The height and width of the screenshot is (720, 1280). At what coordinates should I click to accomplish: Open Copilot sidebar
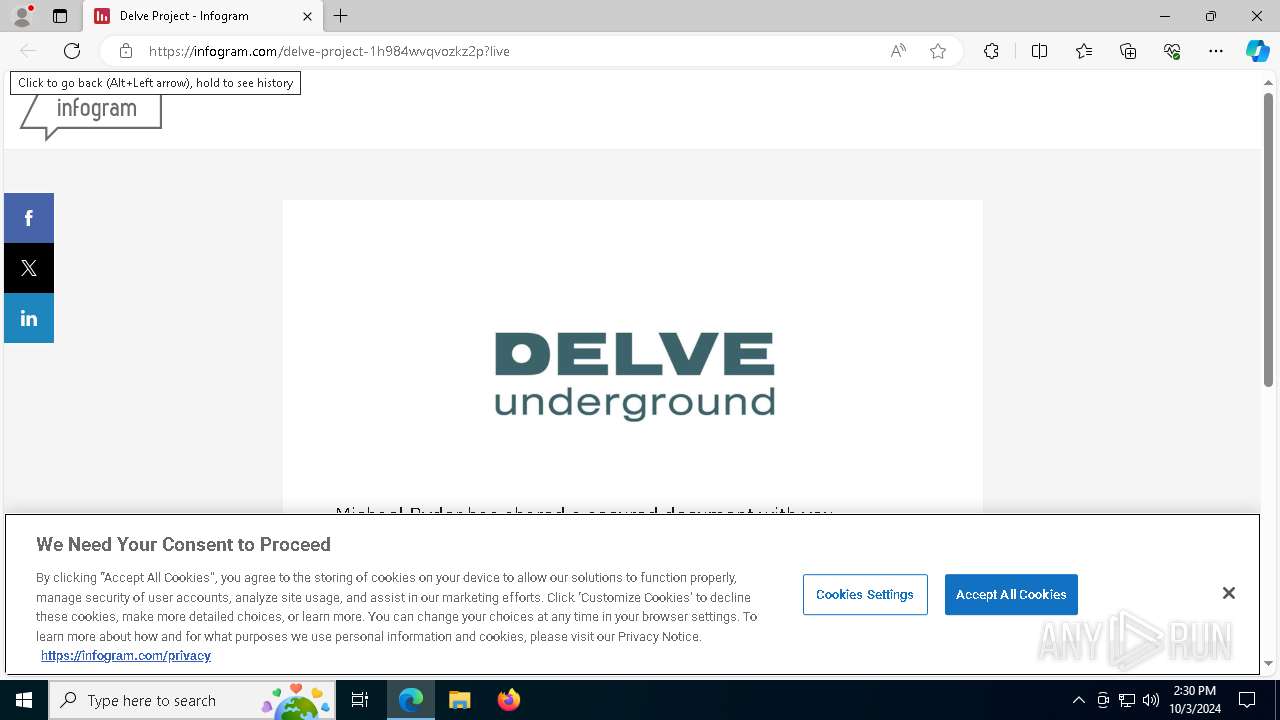(x=1257, y=51)
